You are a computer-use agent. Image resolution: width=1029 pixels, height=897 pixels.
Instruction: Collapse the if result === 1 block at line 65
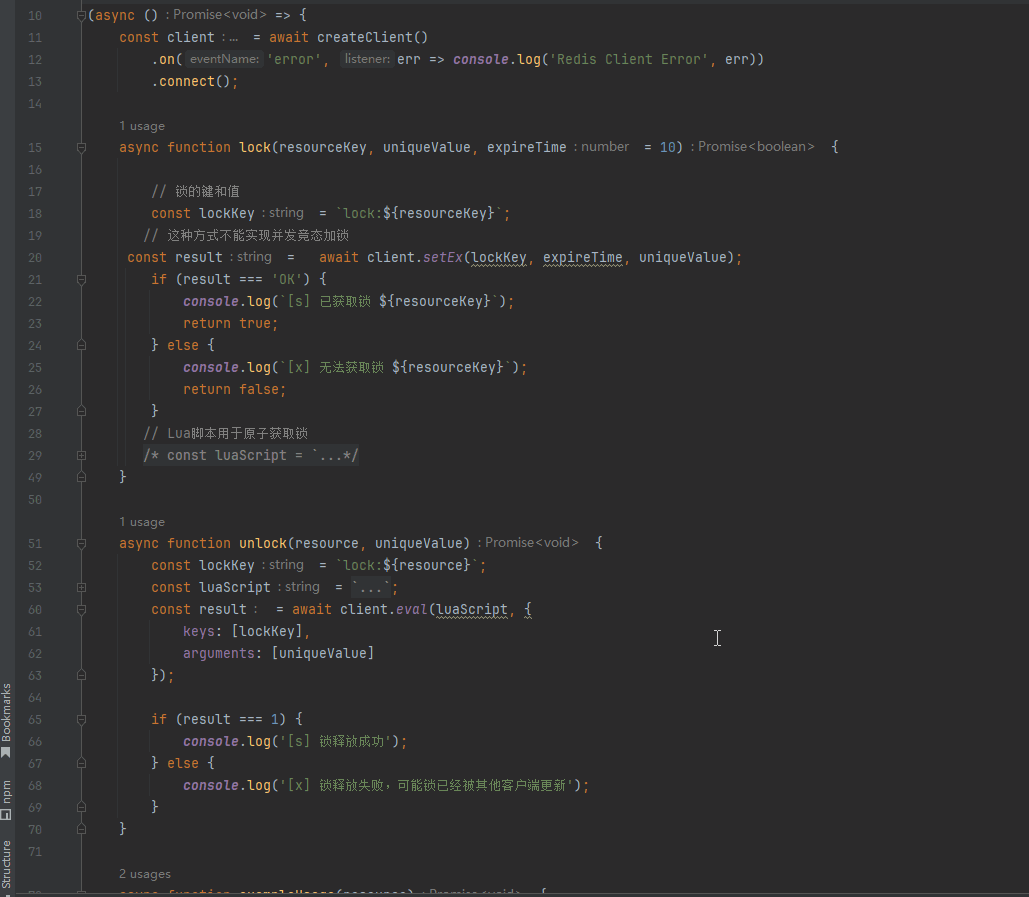point(81,720)
